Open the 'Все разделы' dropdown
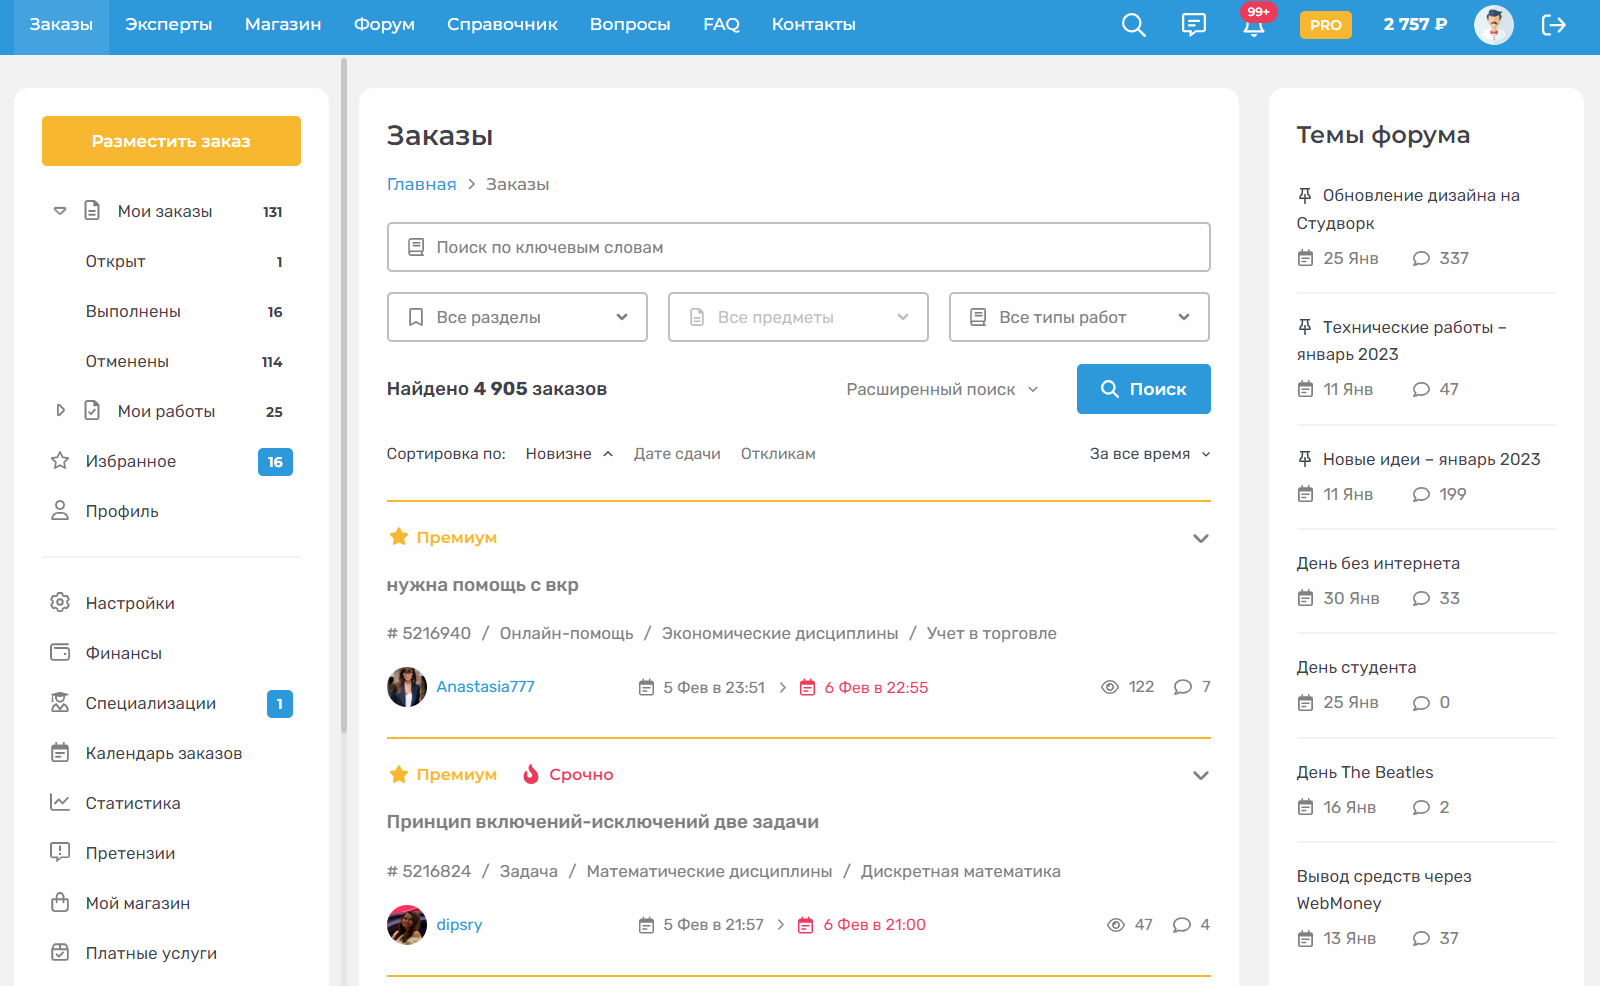The image size is (1600, 986). coord(517,317)
